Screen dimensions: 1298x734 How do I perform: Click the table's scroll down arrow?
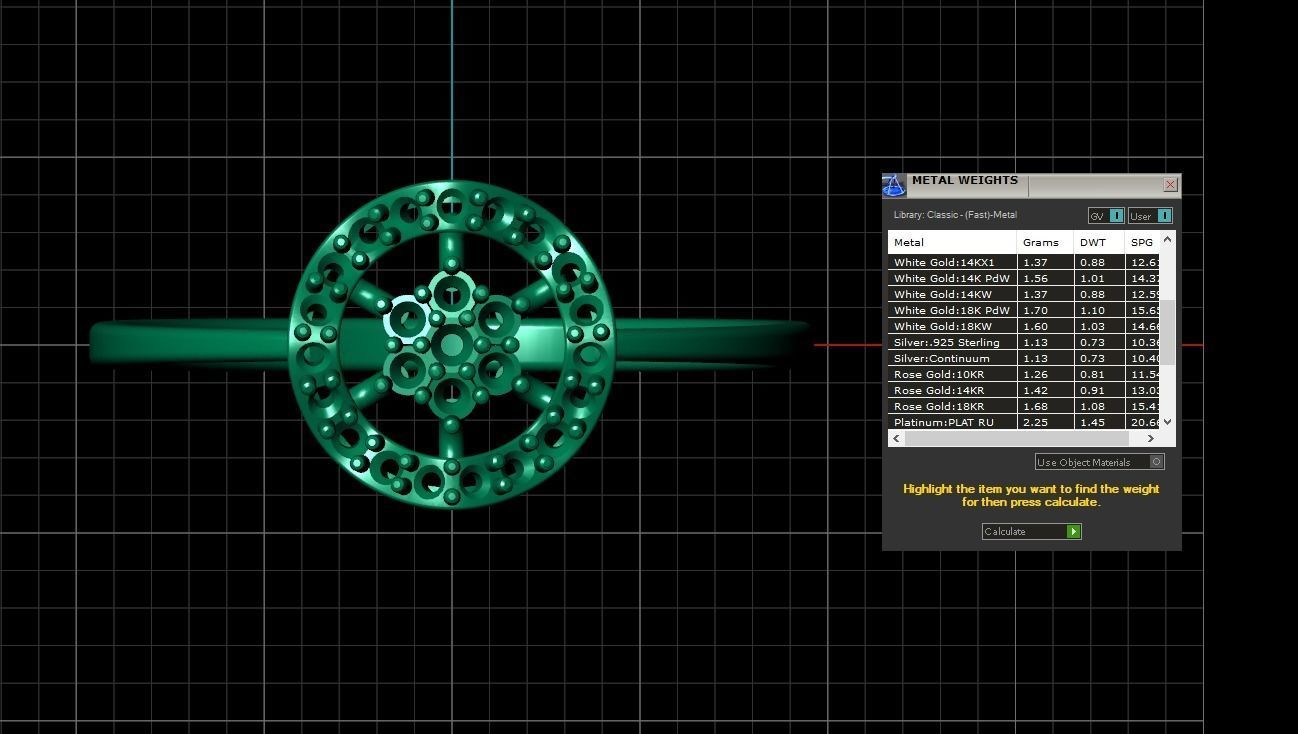pyautogui.click(x=1168, y=422)
